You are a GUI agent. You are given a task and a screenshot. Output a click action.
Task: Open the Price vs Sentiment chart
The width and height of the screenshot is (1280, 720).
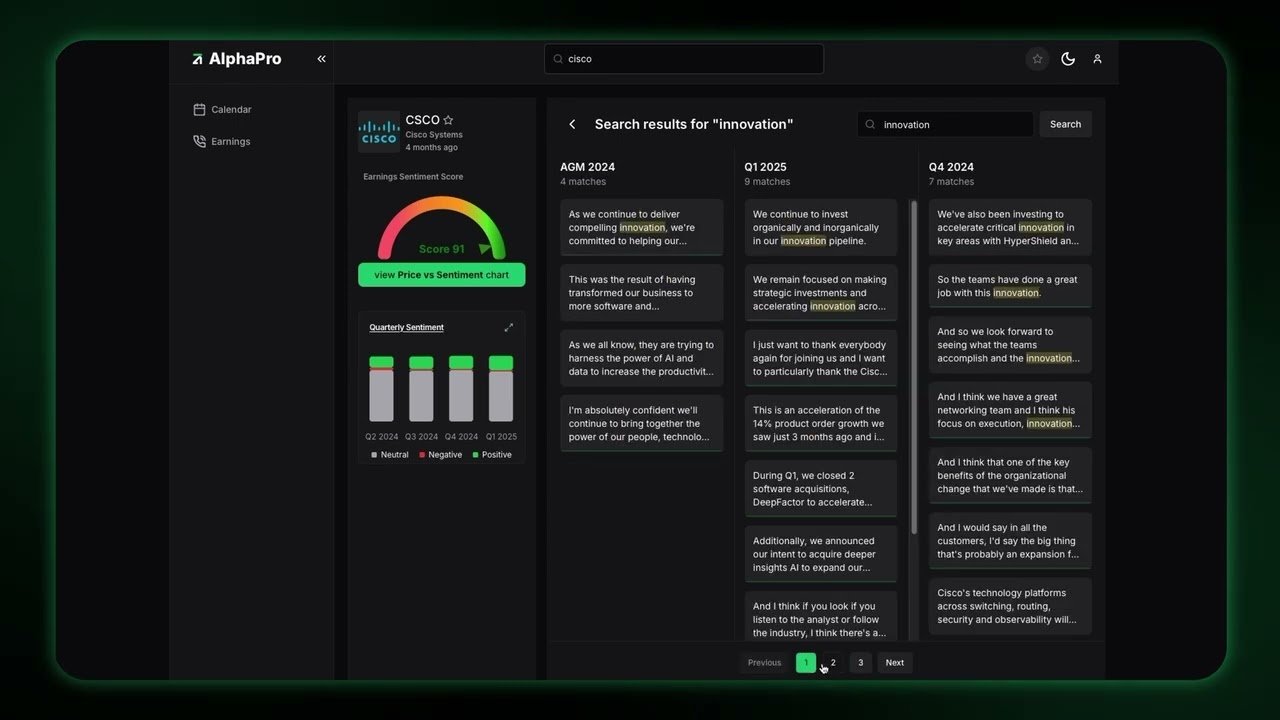(x=441, y=275)
